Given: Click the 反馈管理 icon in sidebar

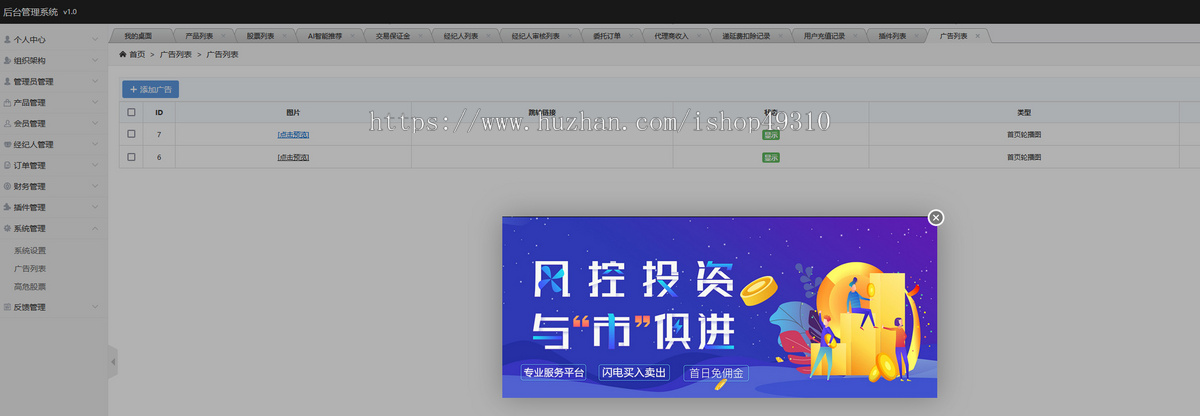Looking at the screenshot, I should click(7, 307).
